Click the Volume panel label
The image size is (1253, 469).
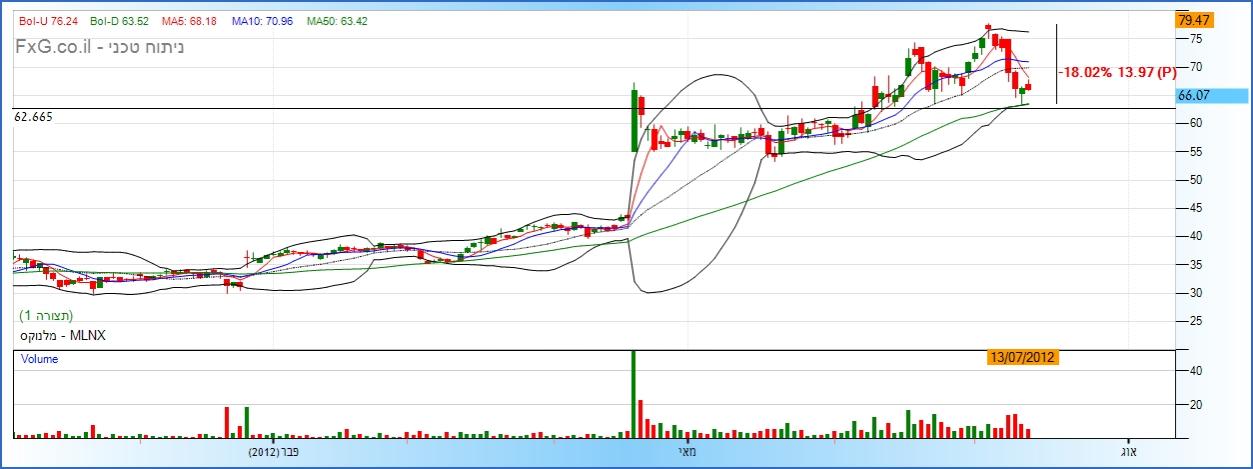pyautogui.click(x=38, y=359)
